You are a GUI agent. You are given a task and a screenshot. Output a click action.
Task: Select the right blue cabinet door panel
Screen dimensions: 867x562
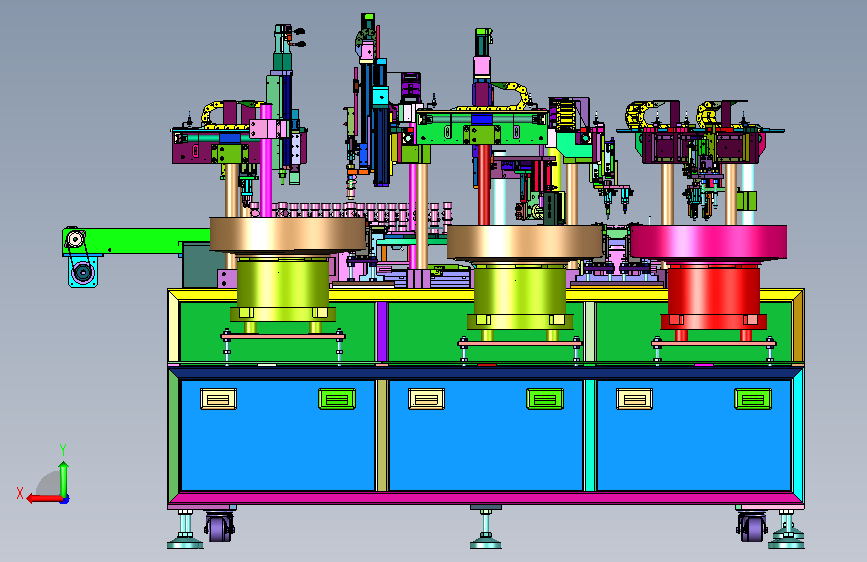click(694, 435)
